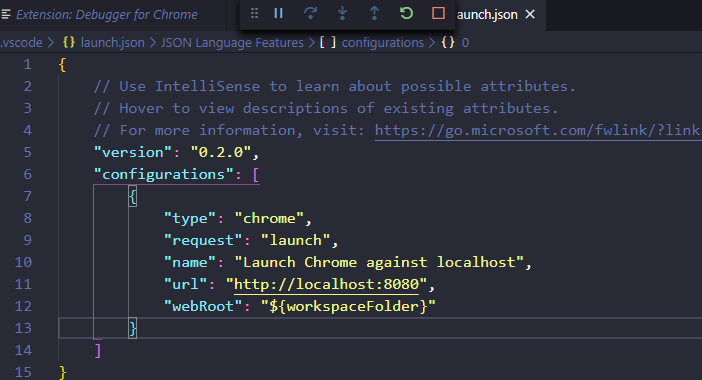Image resolution: width=702 pixels, height=380 pixels.
Task: Pause the debug session
Action: pos(278,13)
